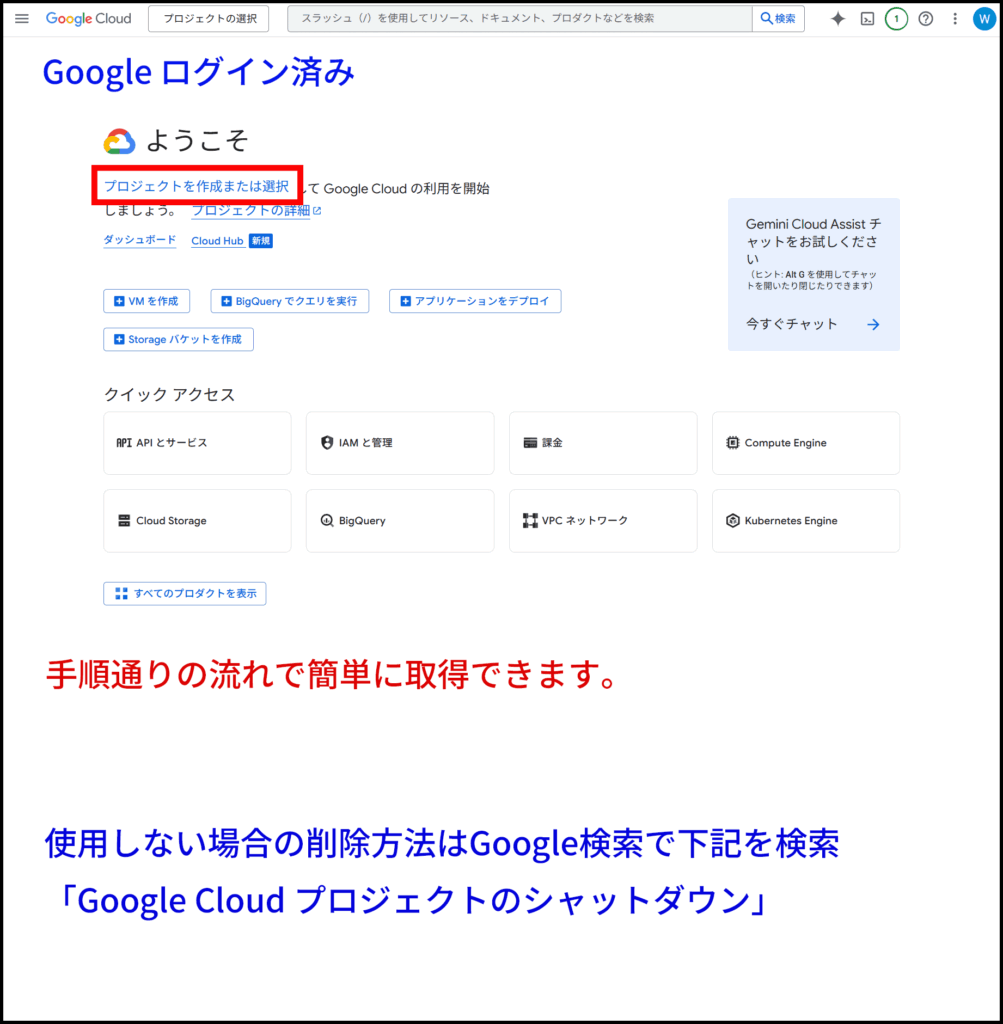
Task: Activate Cloud Shell terminal icon
Action: coord(867,19)
